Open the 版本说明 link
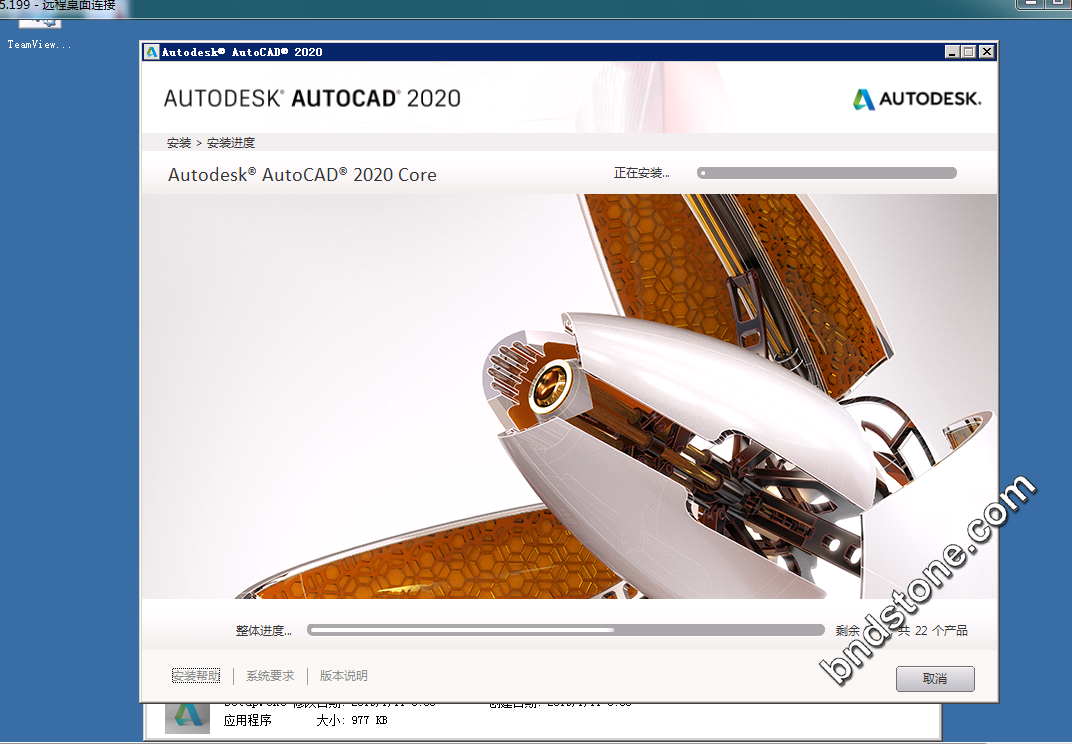The height and width of the screenshot is (744, 1072). [343, 676]
